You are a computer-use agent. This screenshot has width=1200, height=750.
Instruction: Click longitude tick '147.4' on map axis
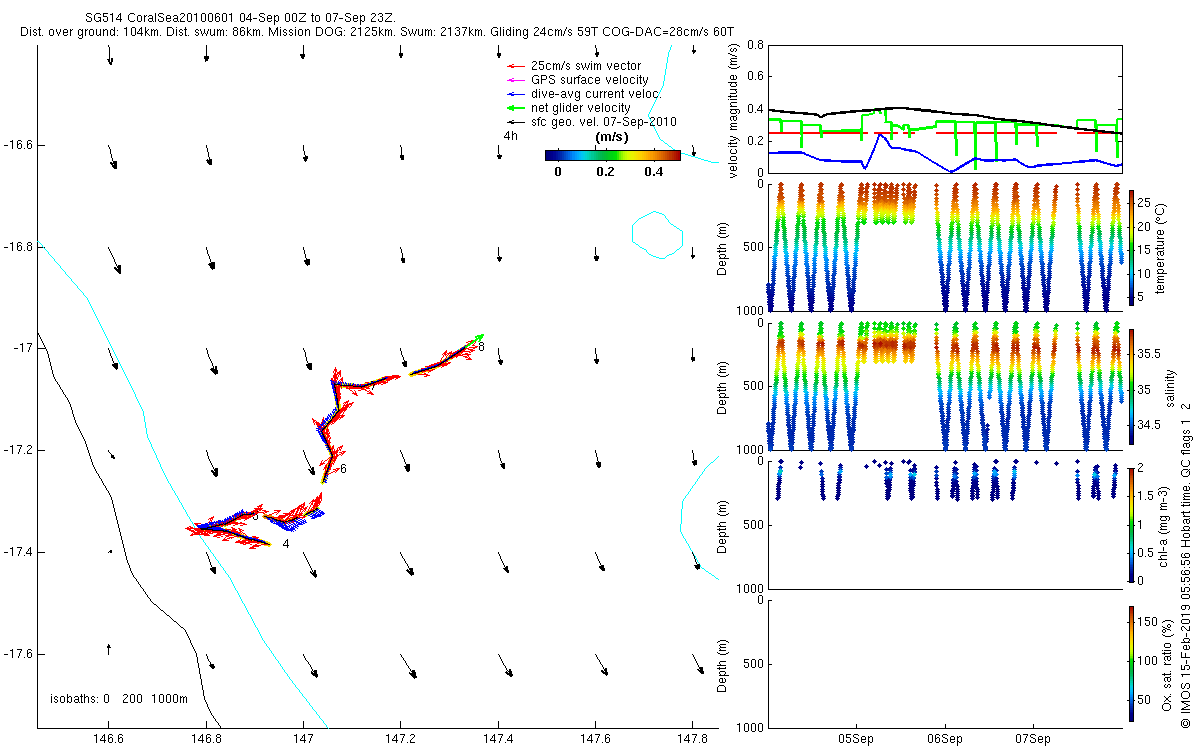pyautogui.click(x=499, y=738)
